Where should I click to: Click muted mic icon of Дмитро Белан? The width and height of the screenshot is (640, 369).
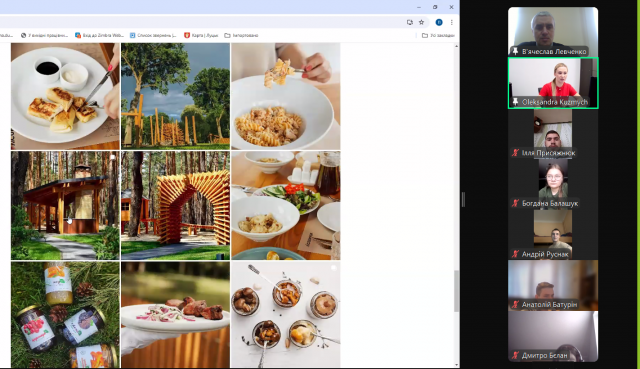click(516, 355)
